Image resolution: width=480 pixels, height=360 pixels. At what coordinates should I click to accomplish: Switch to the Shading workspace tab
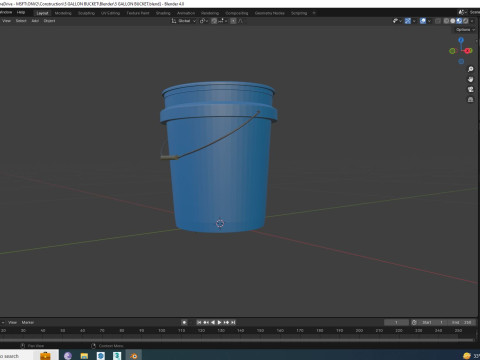tap(163, 13)
